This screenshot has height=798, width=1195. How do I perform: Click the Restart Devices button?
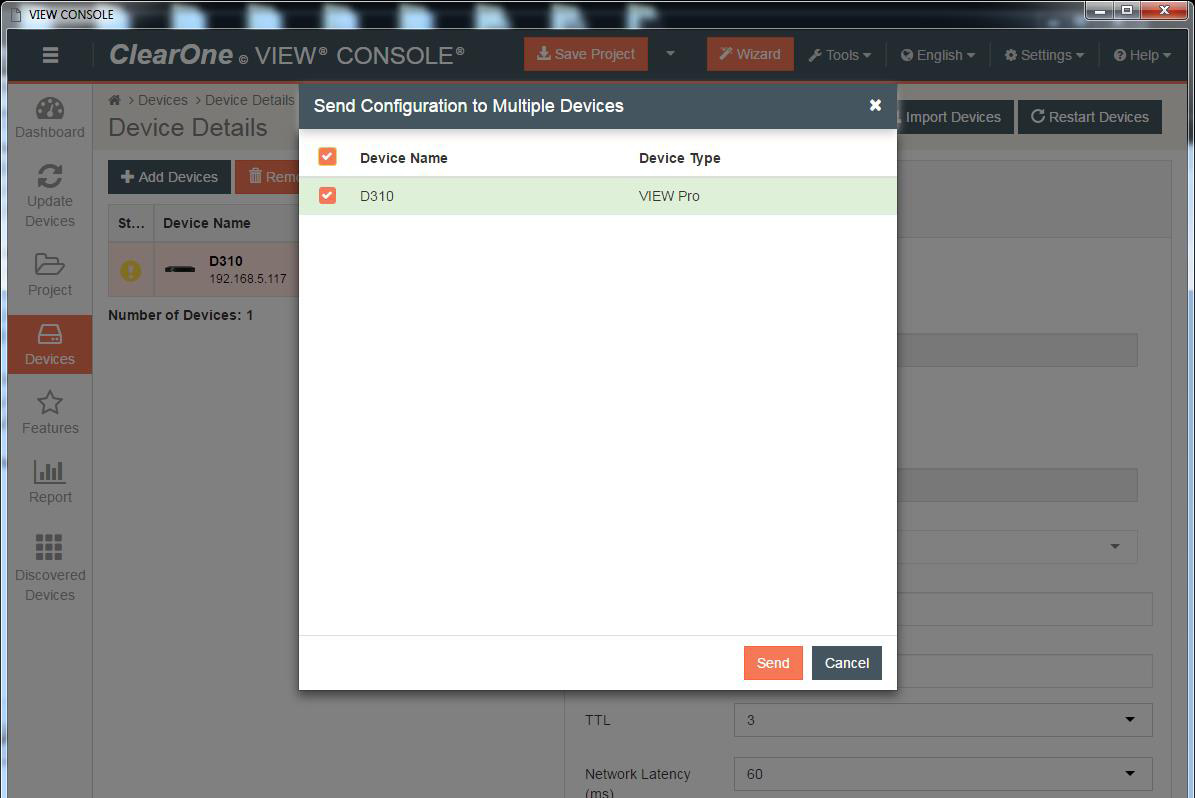tap(1090, 117)
